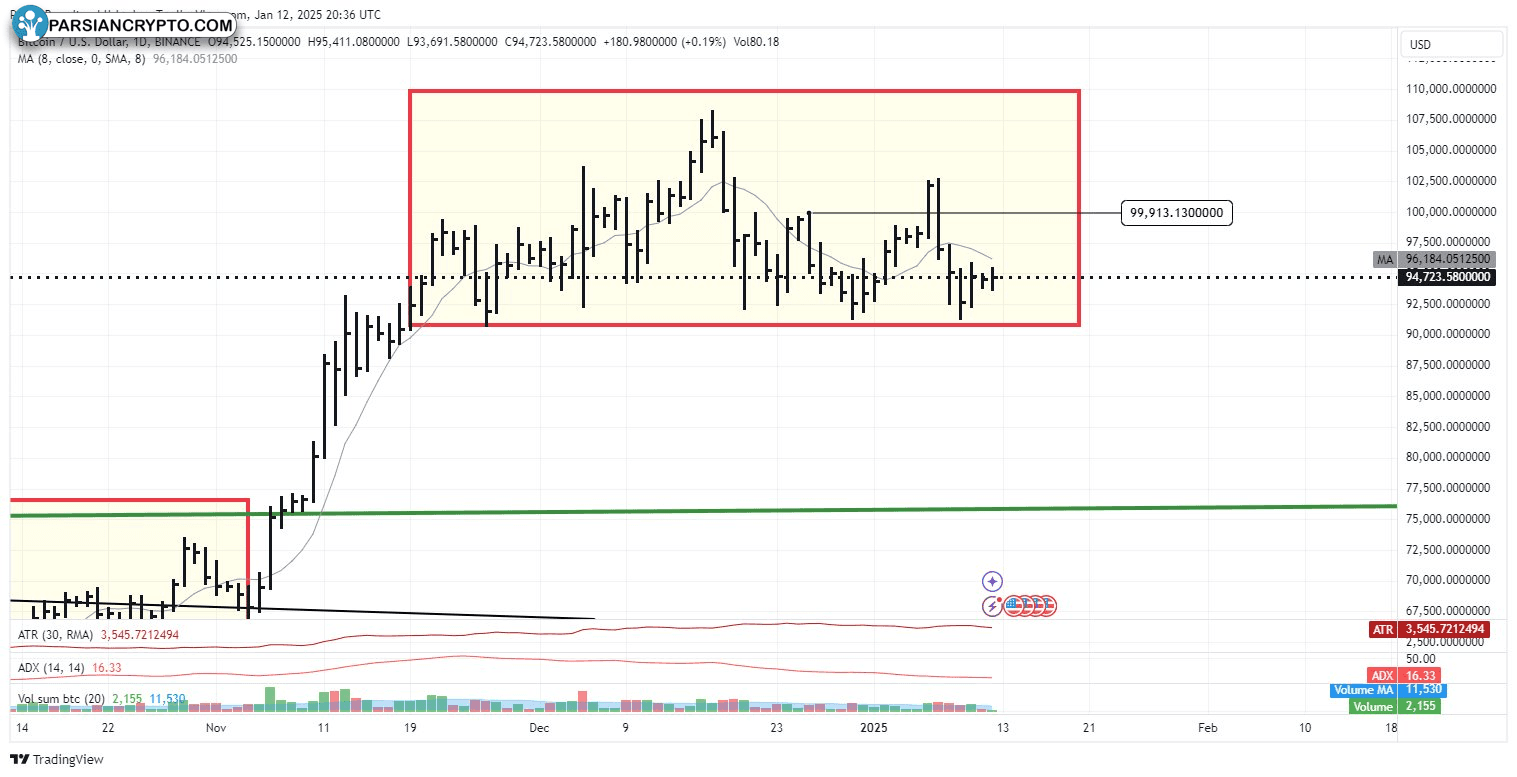Click the TradingView logo at bottom left
This screenshot has width=1517, height=777.
coord(57,759)
